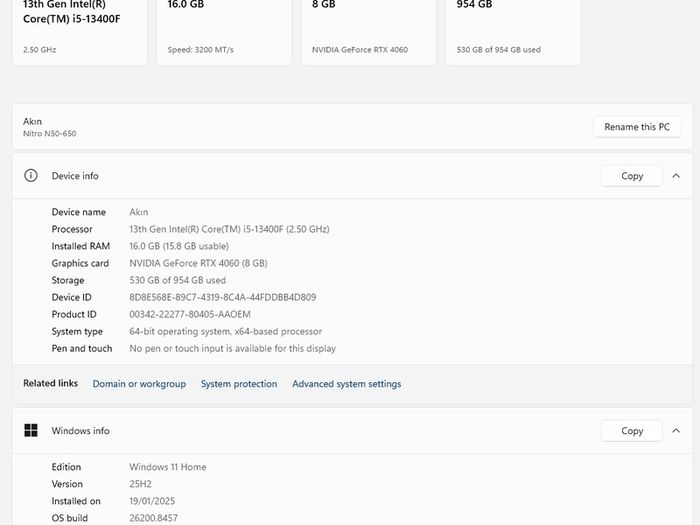The width and height of the screenshot is (700, 525).
Task: Click the Device info section heading
Action: pos(75,176)
